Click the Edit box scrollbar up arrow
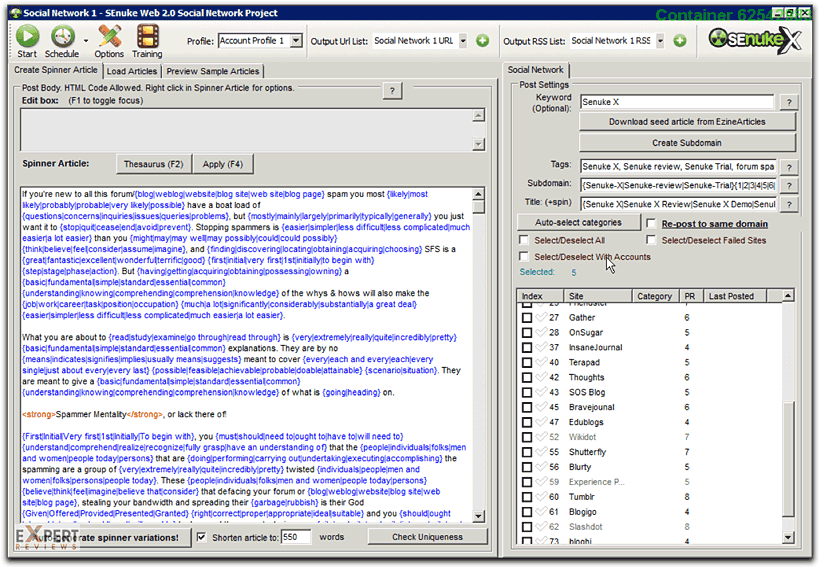The image size is (820, 568). coord(478,115)
